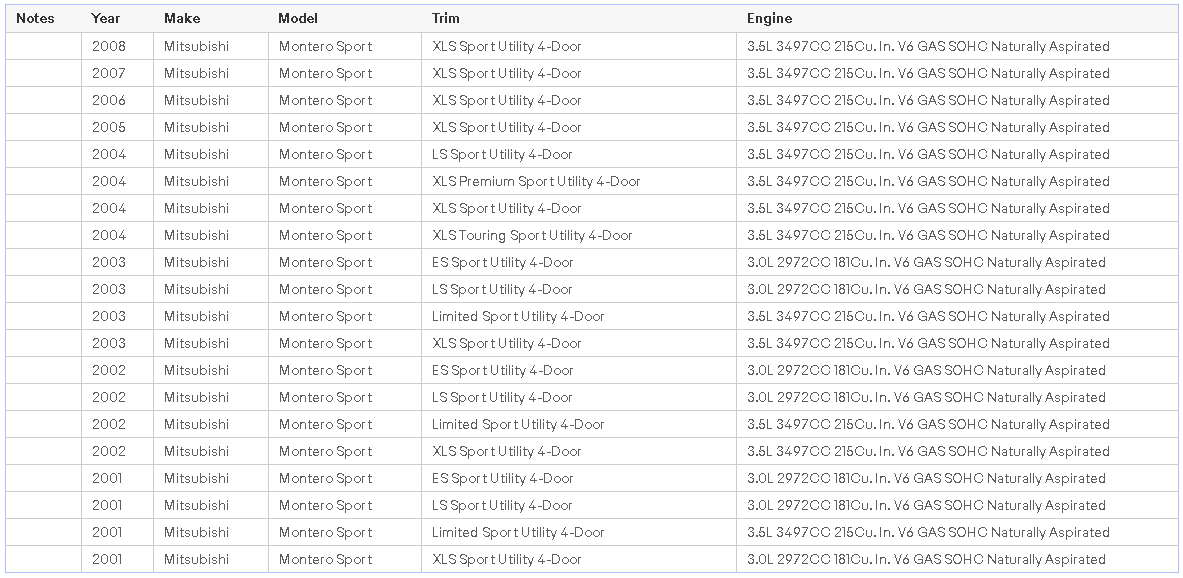The width and height of the screenshot is (1183, 578).
Task: Click the empty Notes cell in 2008 row
Action: point(43,46)
